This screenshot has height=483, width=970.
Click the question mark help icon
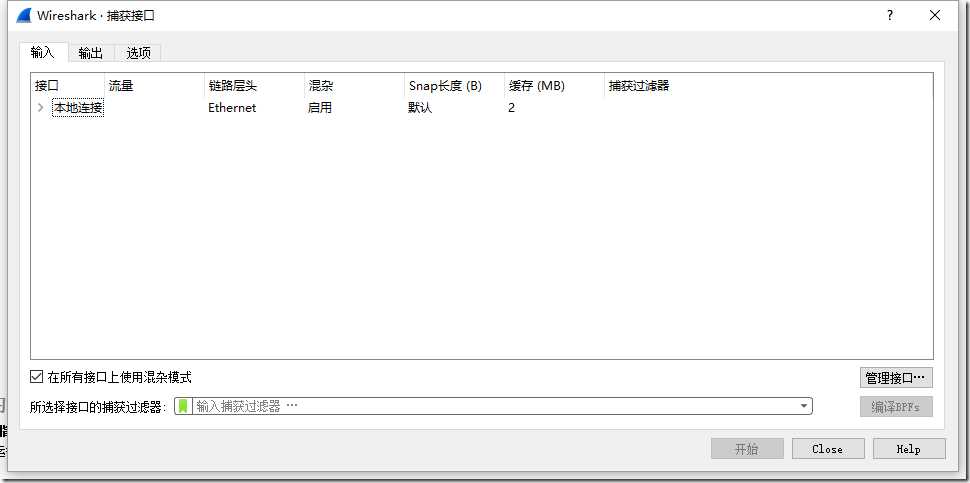pyautogui.click(x=890, y=15)
